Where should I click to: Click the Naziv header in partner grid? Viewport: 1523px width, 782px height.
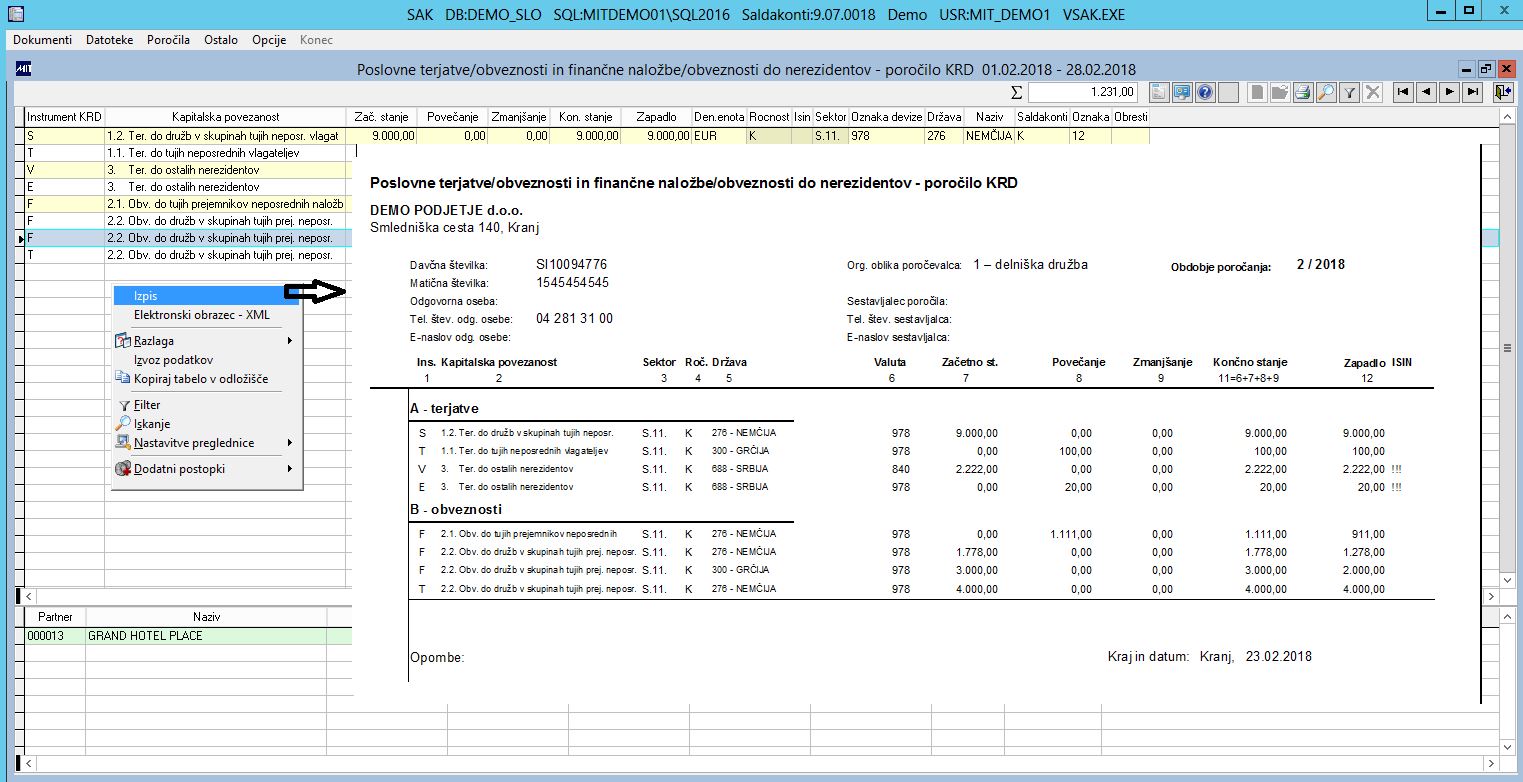click(206, 617)
